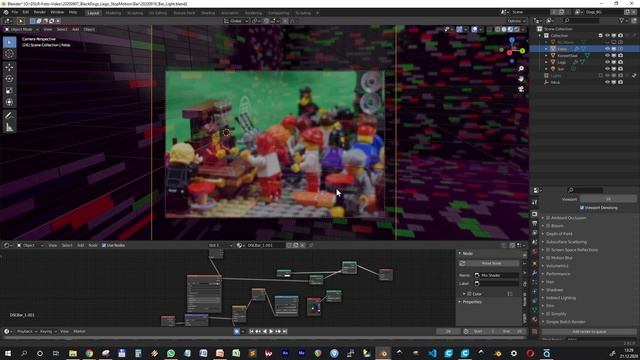Select the Scale tool in viewport toolbar

coord(9,91)
